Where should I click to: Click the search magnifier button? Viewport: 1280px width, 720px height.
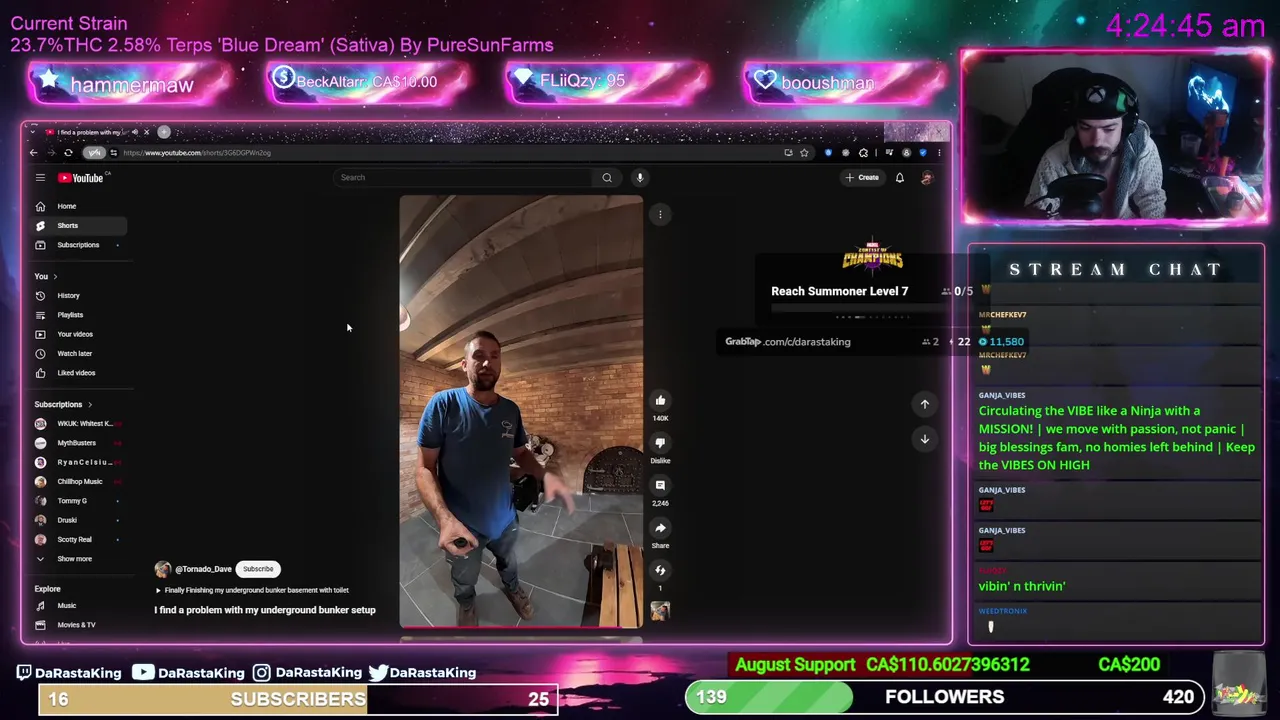pyautogui.click(x=607, y=178)
